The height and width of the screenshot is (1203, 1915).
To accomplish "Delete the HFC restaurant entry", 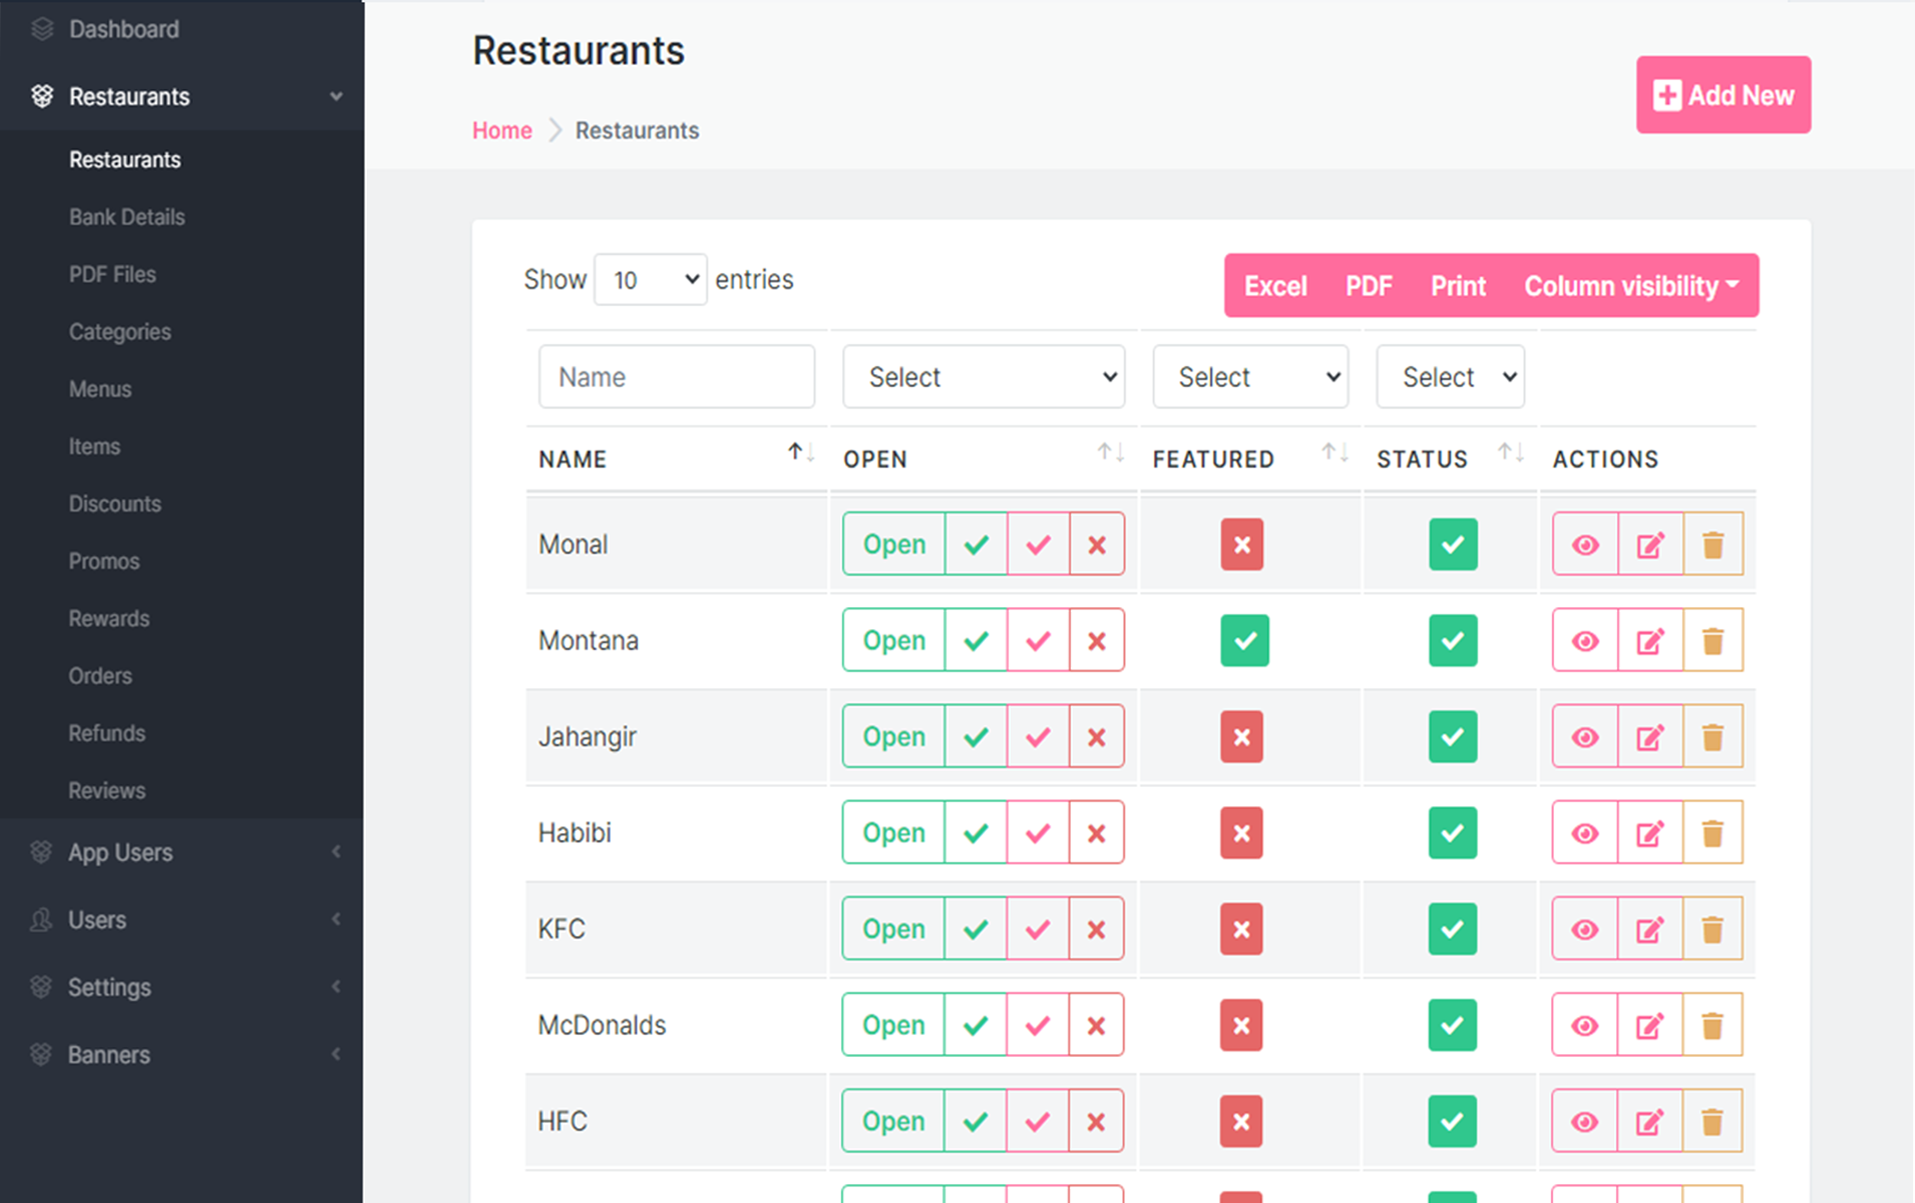I will tap(1712, 1121).
